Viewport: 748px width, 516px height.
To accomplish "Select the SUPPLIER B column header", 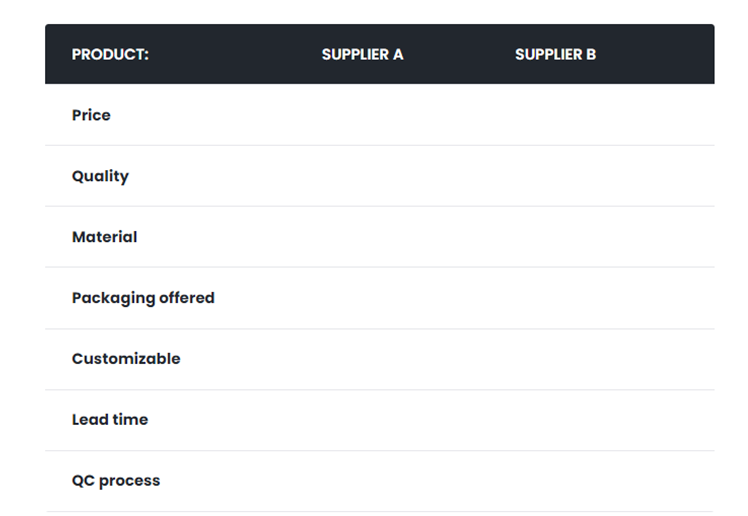I will 555,54.
